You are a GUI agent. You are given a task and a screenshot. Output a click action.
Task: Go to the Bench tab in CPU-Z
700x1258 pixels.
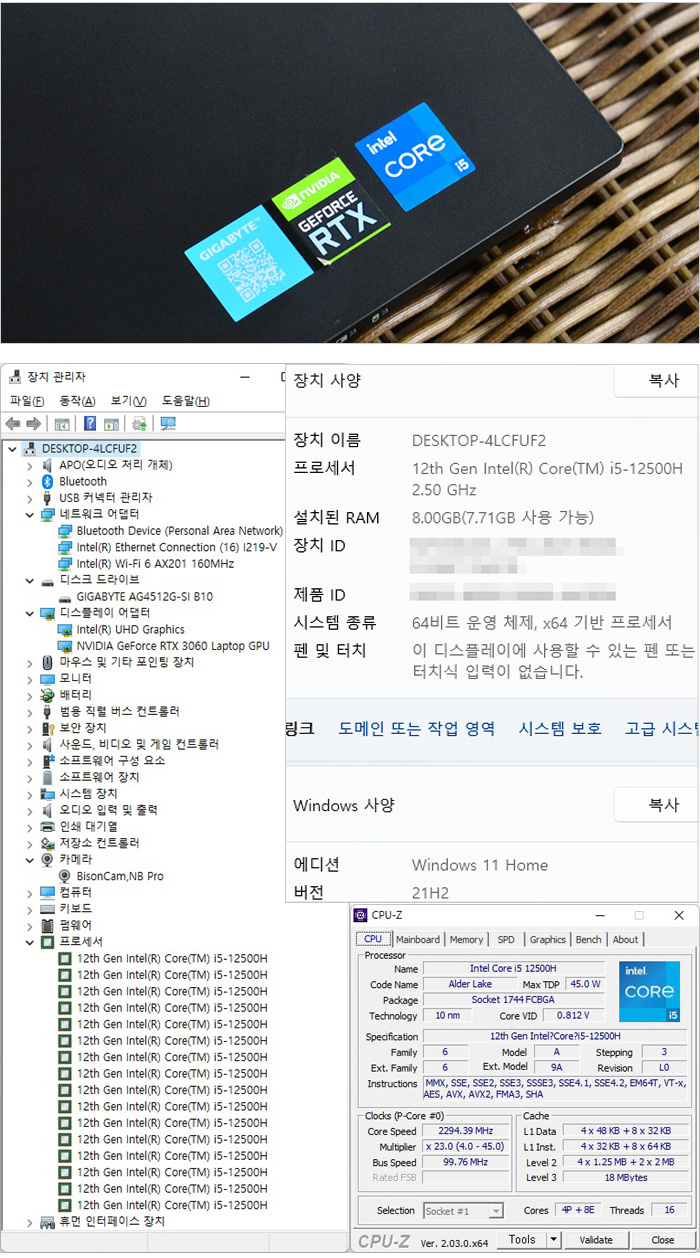pyautogui.click(x=589, y=939)
